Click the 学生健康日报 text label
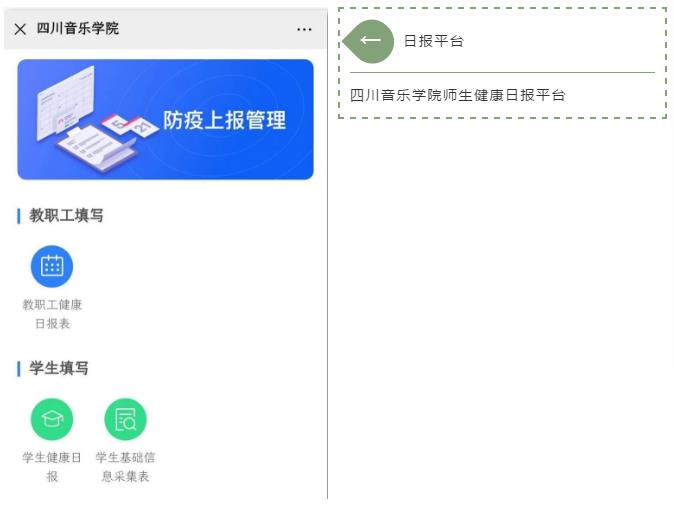The image size is (674, 527). click(x=52, y=467)
